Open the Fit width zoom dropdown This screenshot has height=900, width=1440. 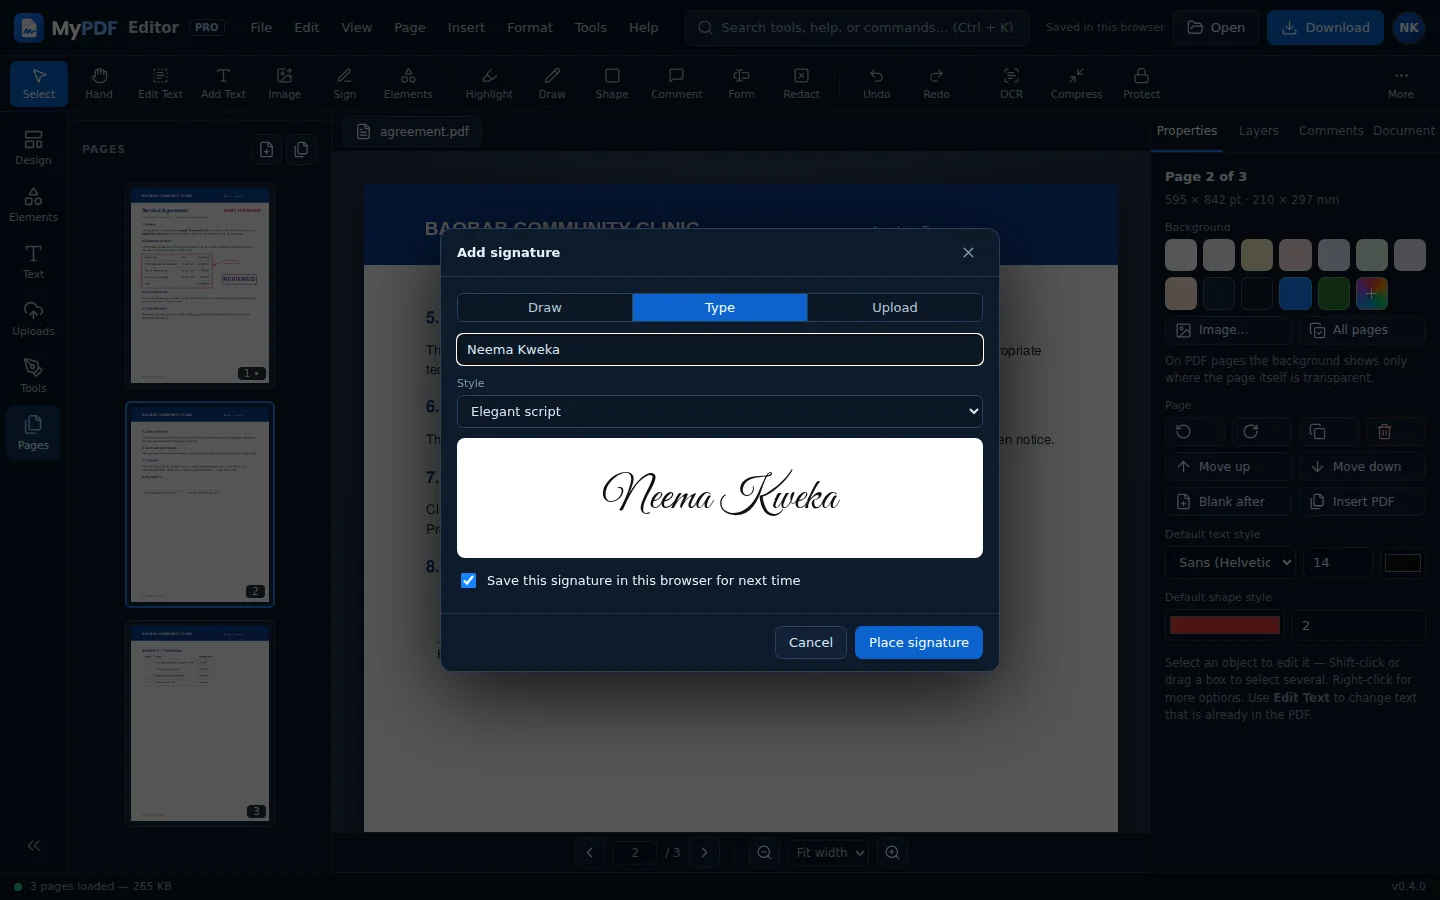tap(829, 853)
